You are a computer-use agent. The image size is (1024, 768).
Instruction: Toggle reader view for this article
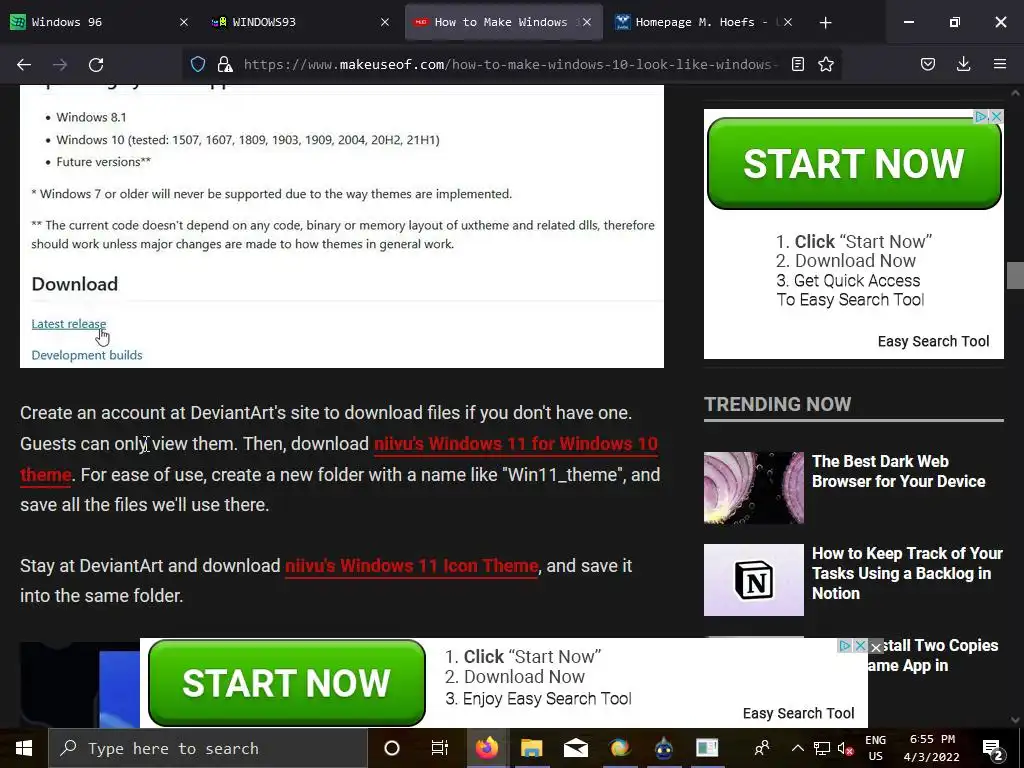[x=797, y=64]
